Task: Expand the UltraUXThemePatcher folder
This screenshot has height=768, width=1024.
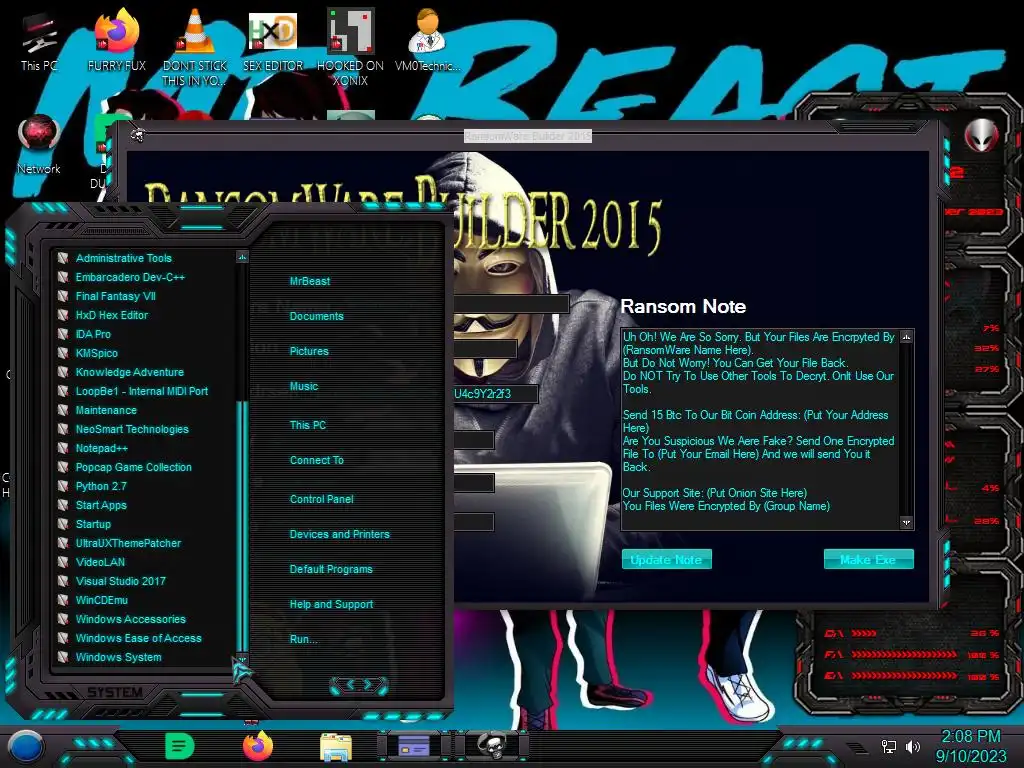Action: click(x=128, y=543)
